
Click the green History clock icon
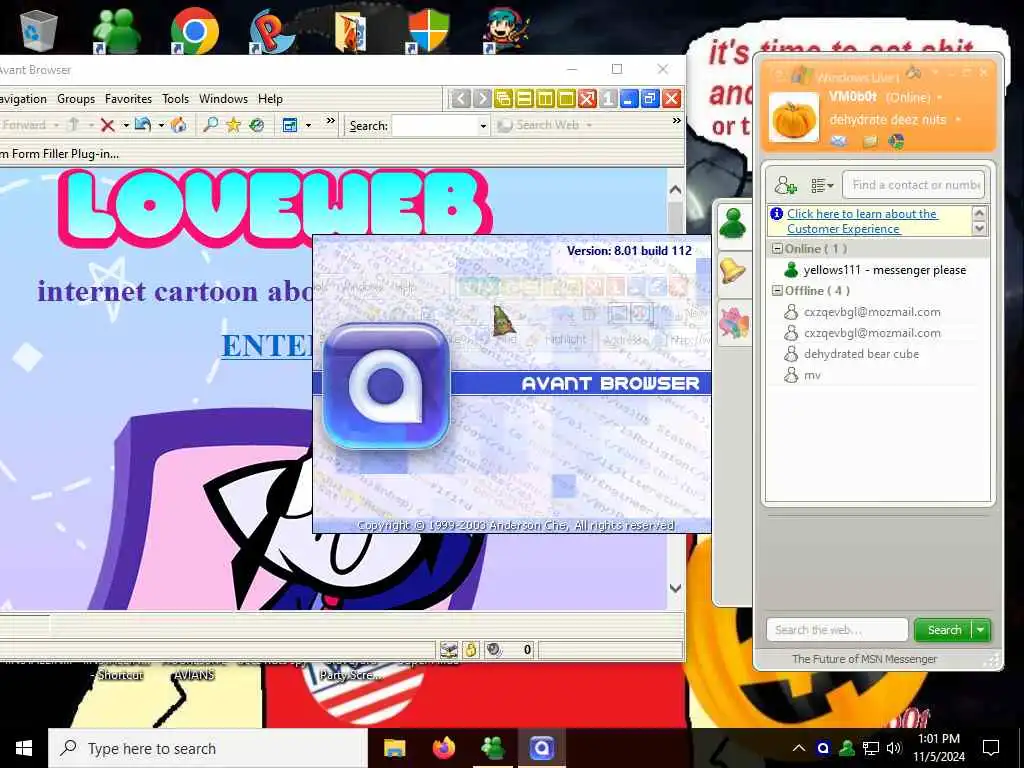click(x=257, y=125)
